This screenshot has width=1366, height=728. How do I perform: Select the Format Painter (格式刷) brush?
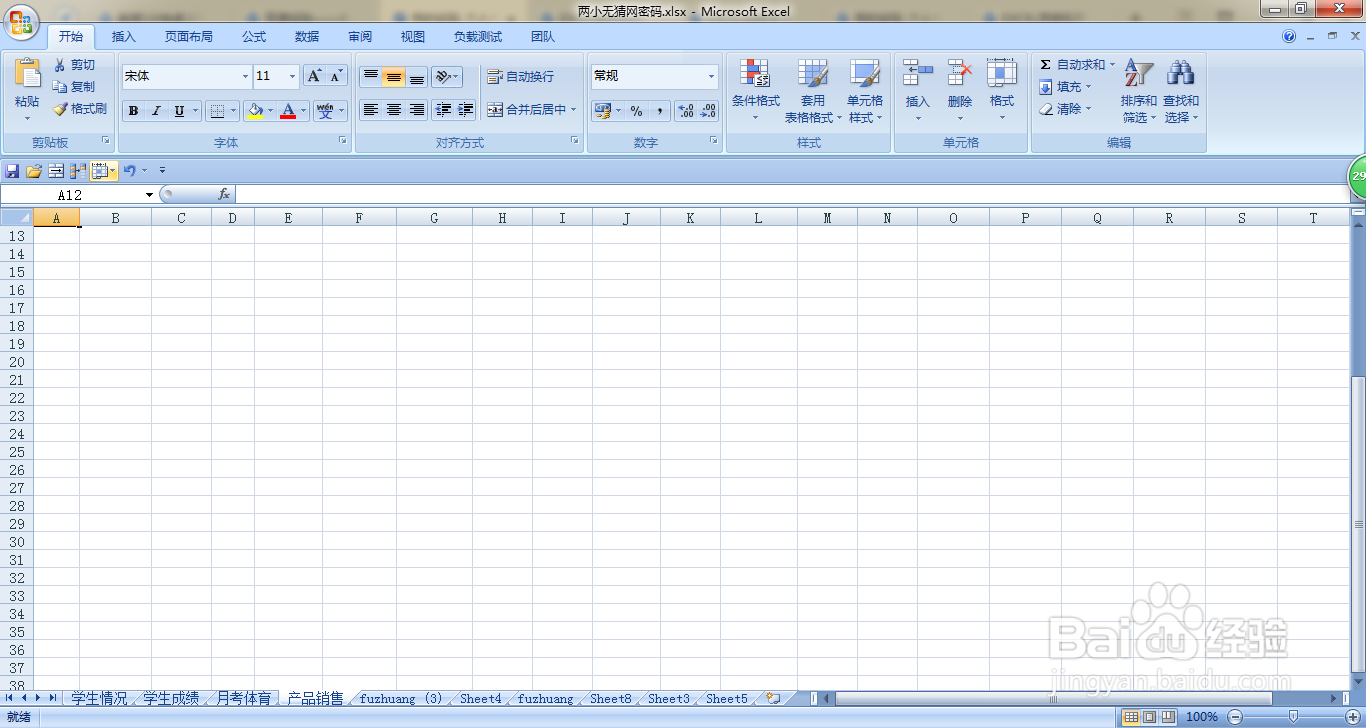pyautogui.click(x=80, y=109)
